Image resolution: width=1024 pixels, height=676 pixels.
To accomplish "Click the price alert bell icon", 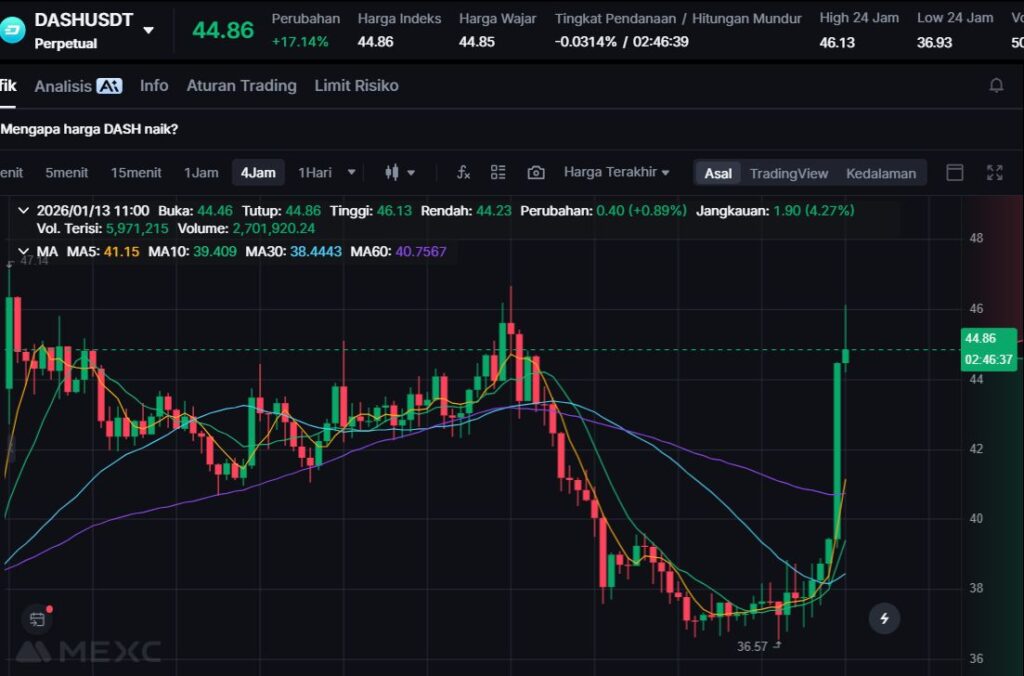I will [x=996, y=86].
